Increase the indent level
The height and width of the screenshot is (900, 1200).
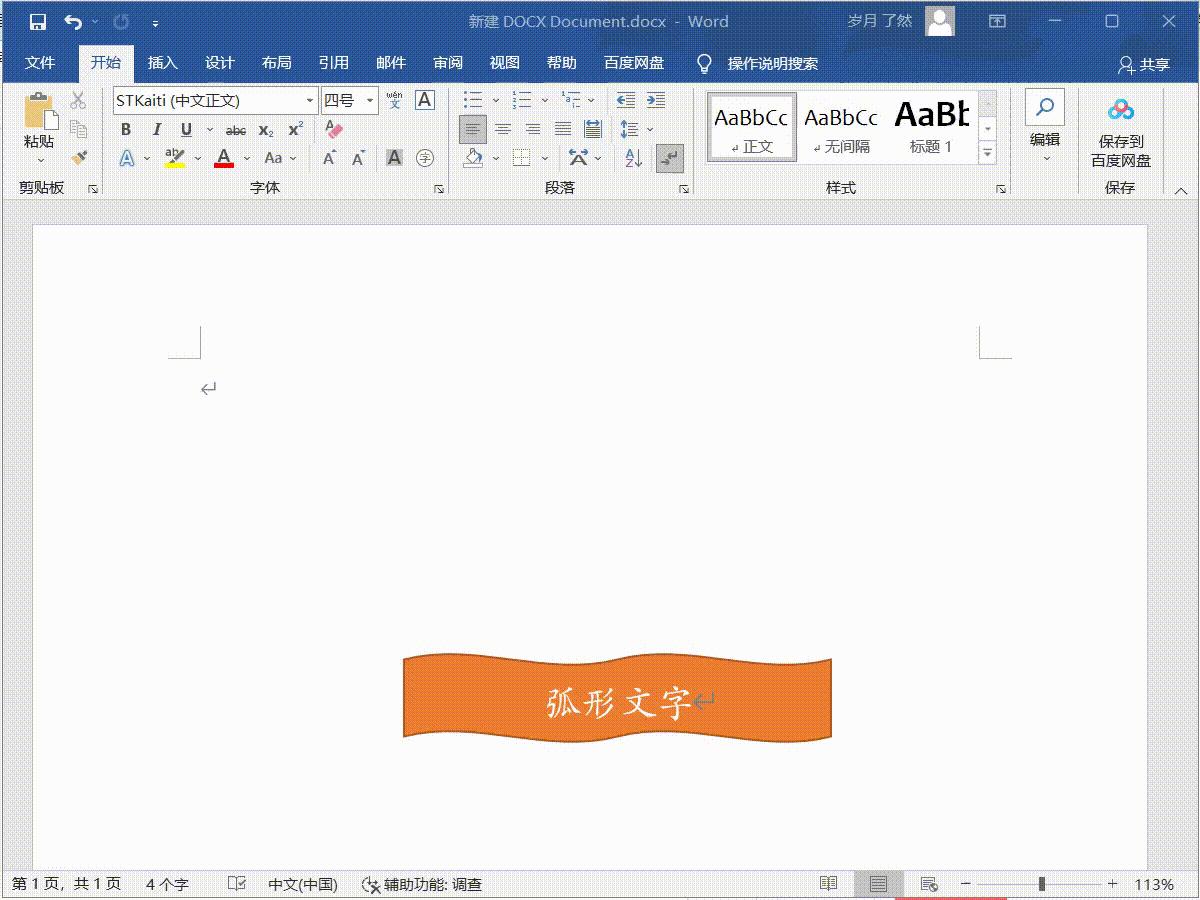point(655,99)
